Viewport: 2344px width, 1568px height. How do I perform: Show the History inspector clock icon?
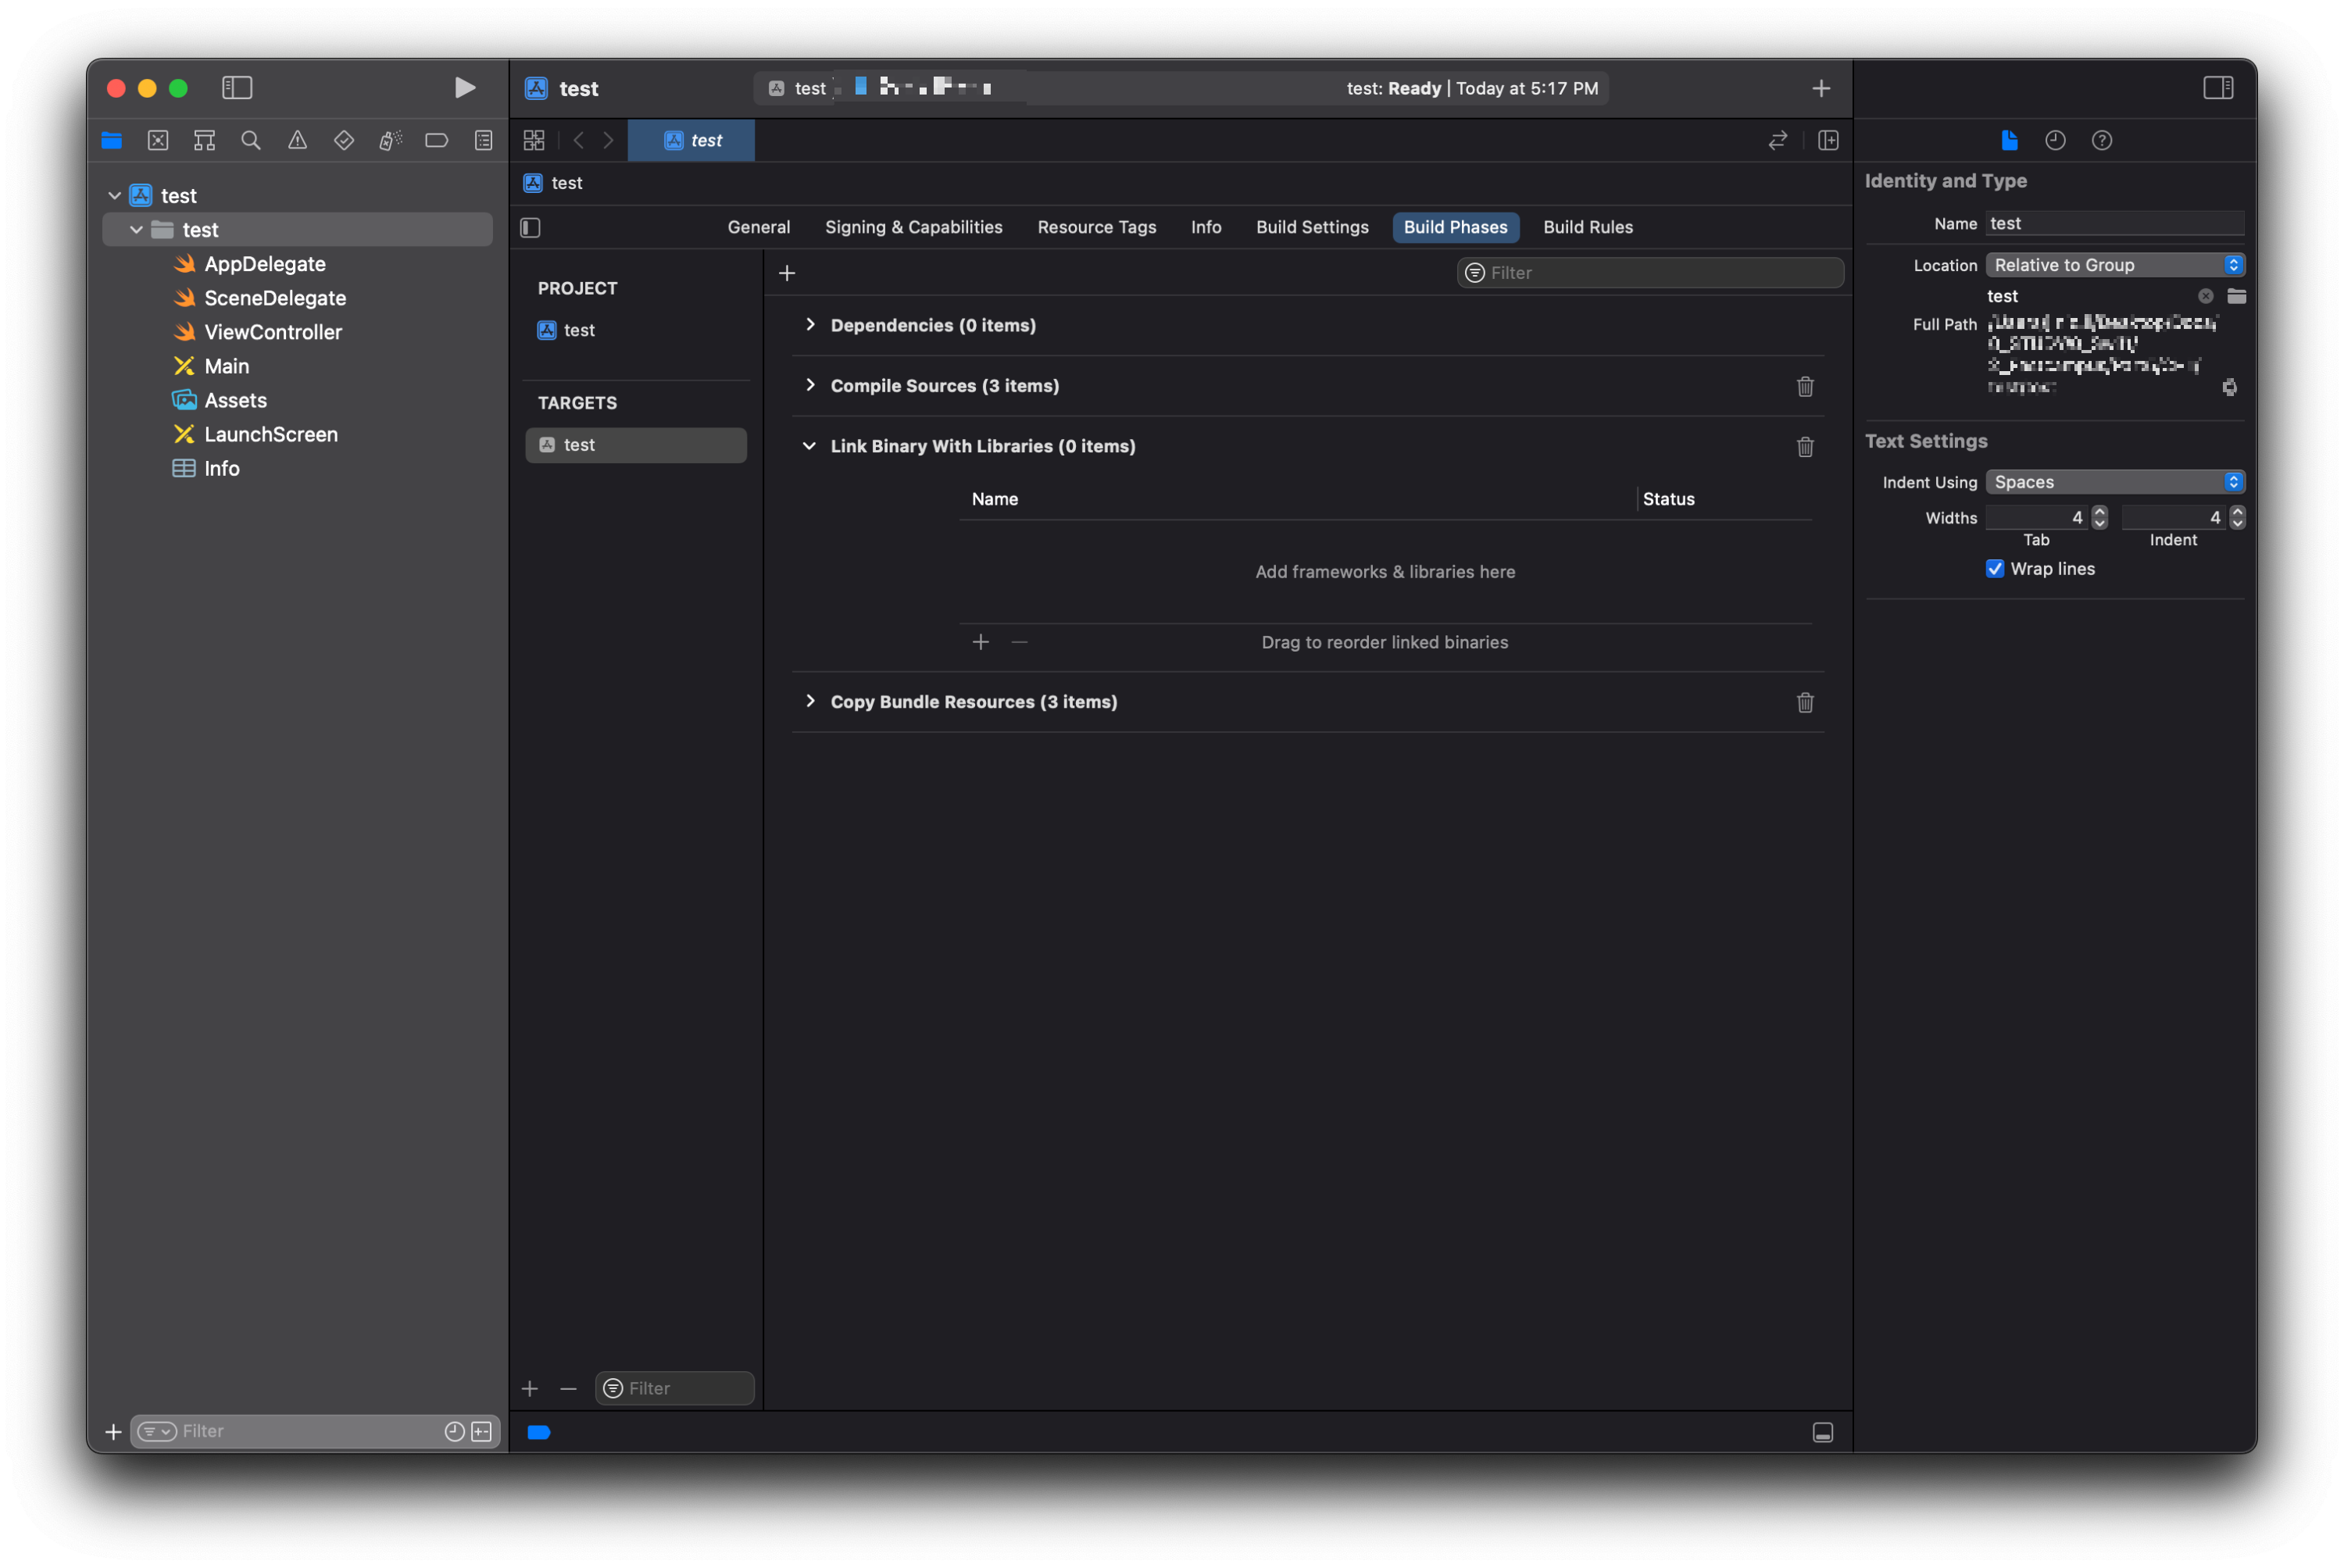2055,141
